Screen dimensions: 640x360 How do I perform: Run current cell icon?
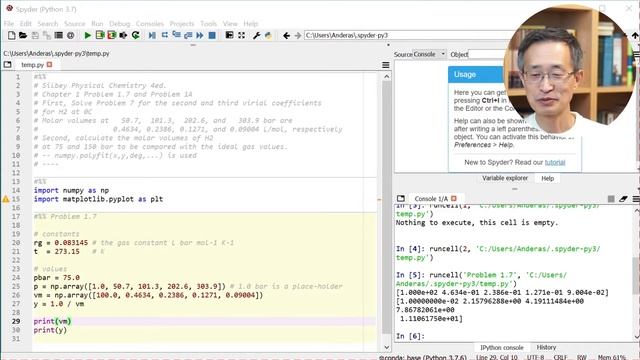point(100,36)
